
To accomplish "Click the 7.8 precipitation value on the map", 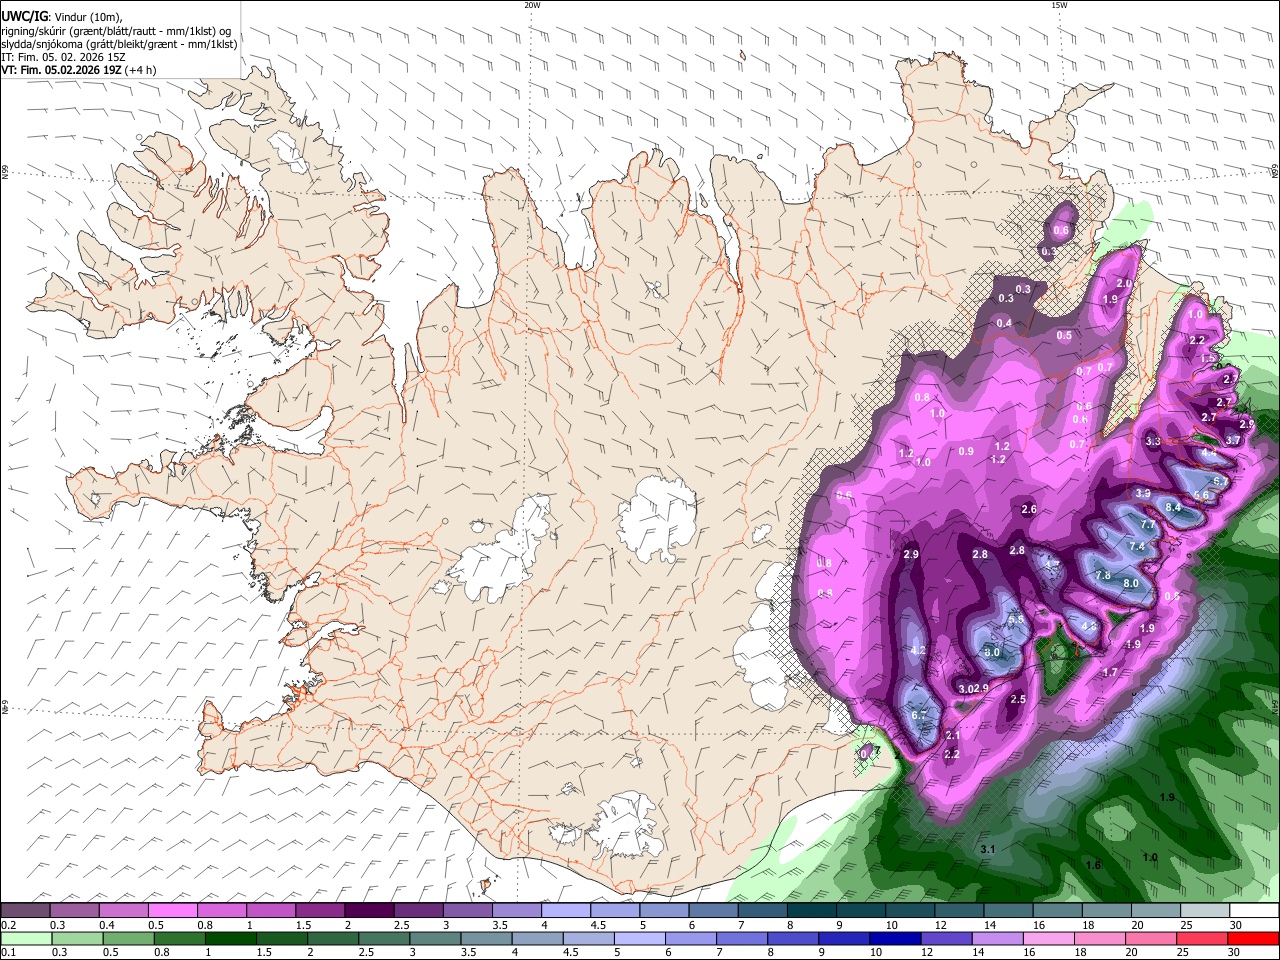I will 1104,576.
